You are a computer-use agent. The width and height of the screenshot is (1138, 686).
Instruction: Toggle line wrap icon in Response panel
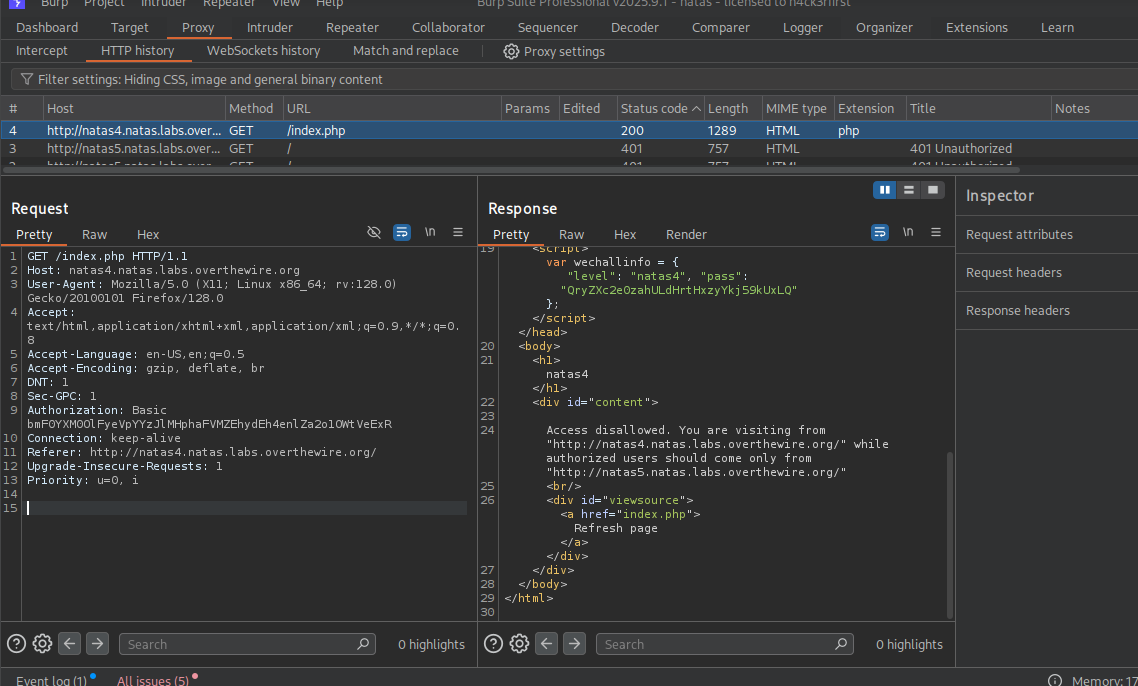pyautogui.click(x=880, y=232)
